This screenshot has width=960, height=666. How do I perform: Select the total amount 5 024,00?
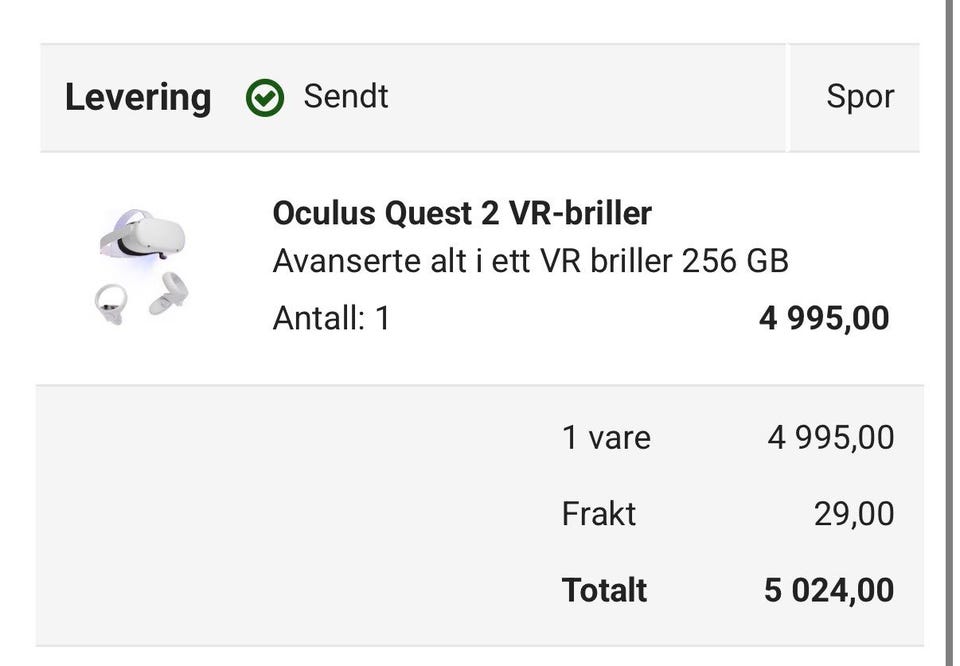(x=829, y=591)
